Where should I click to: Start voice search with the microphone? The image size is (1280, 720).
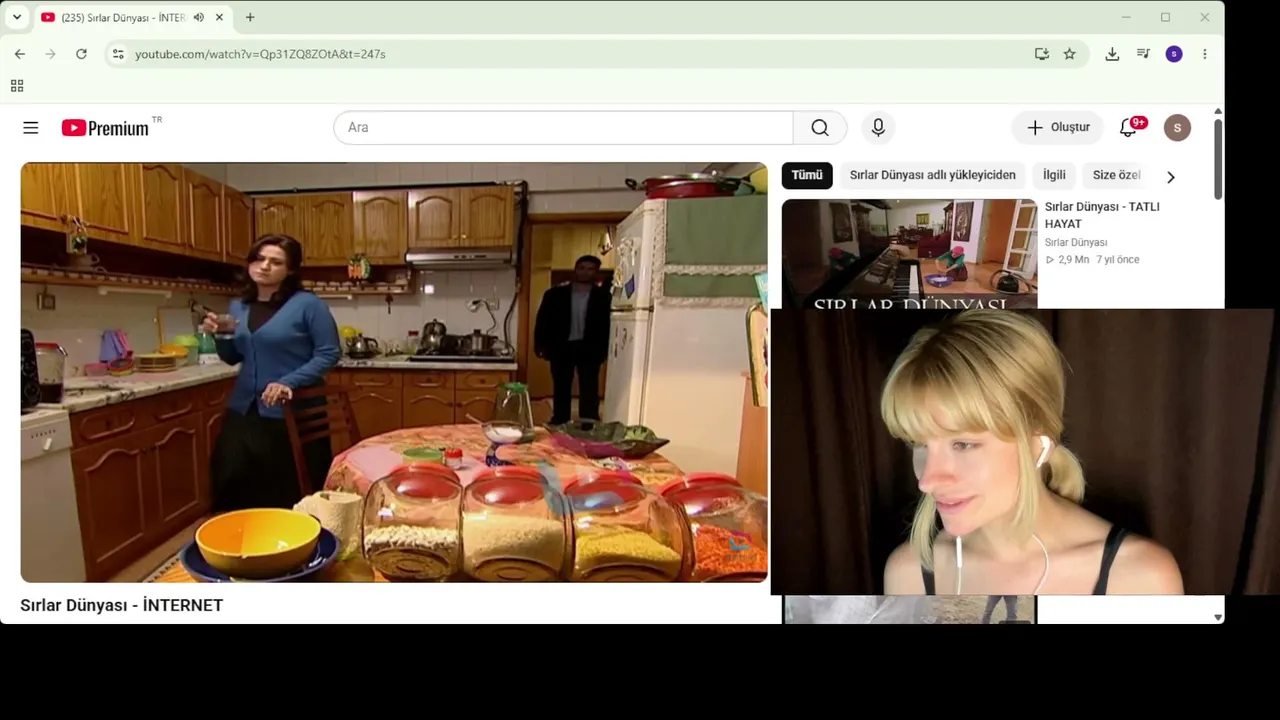click(x=878, y=128)
